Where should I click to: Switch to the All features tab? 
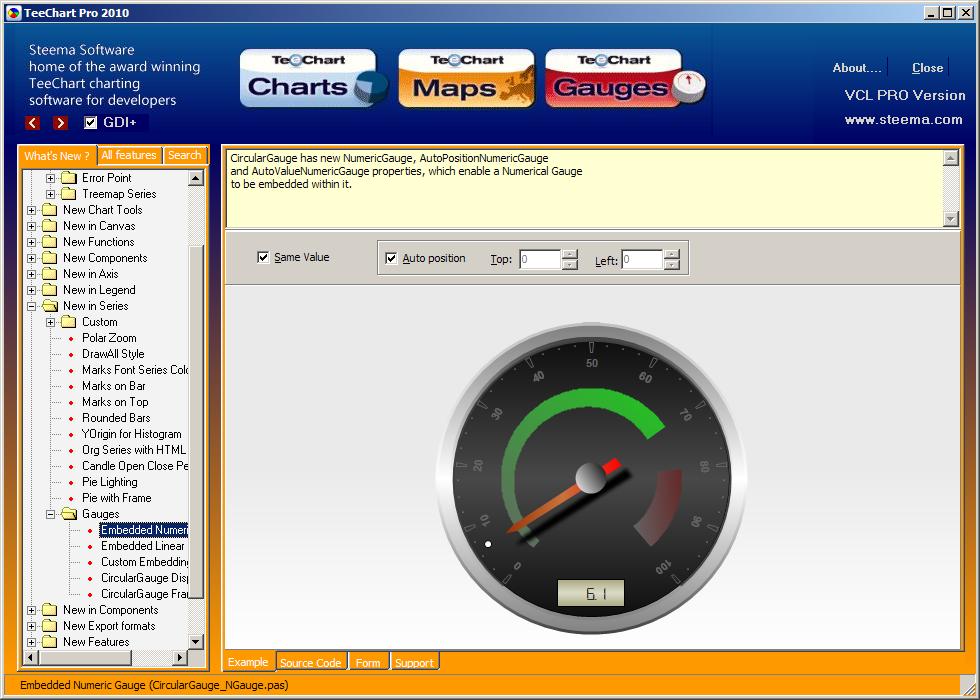129,155
